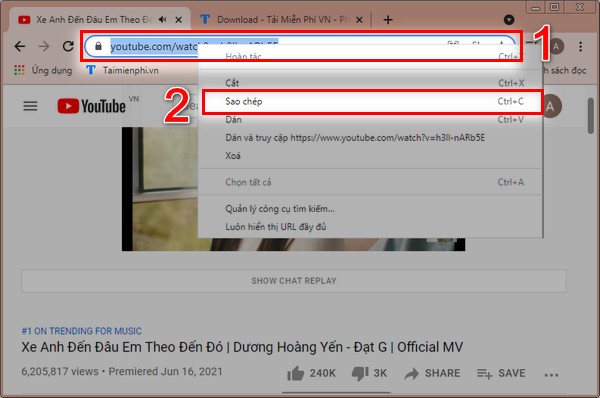Choose Sao chép from context menu
Image resolution: width=600 pixels, height=398 pixels.
[x=370, y=101]
